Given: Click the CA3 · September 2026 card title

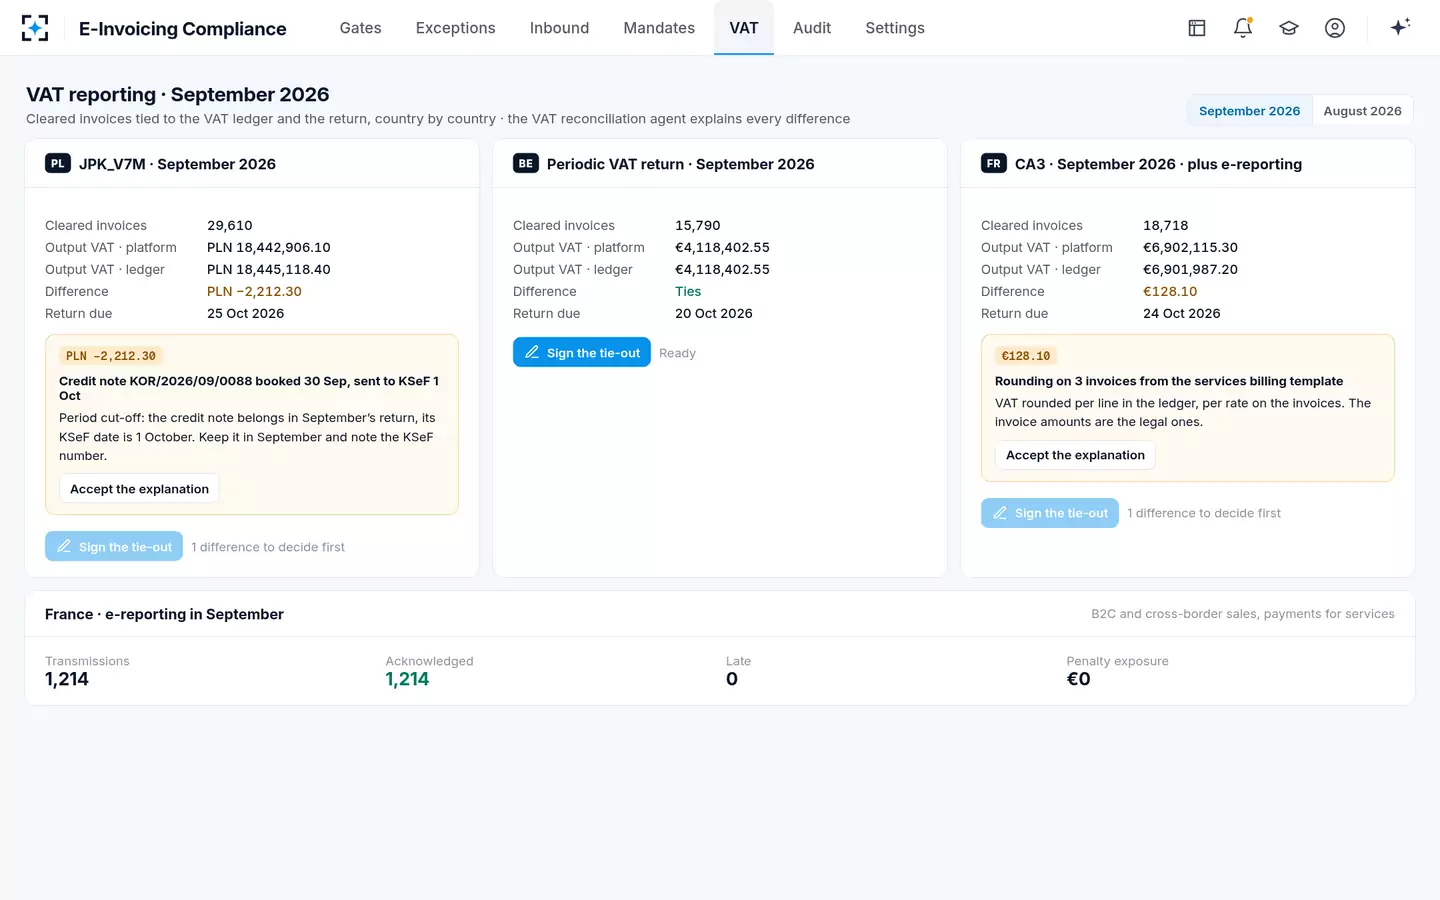Looking at the screenshot, I should pos(1158,164).
